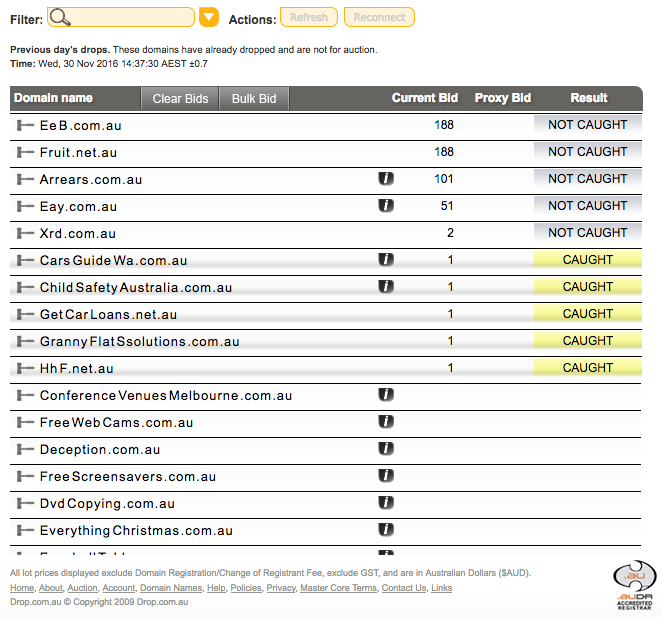Select the EeB.com.au domain name
662x617 pixels.
(81, 125)
